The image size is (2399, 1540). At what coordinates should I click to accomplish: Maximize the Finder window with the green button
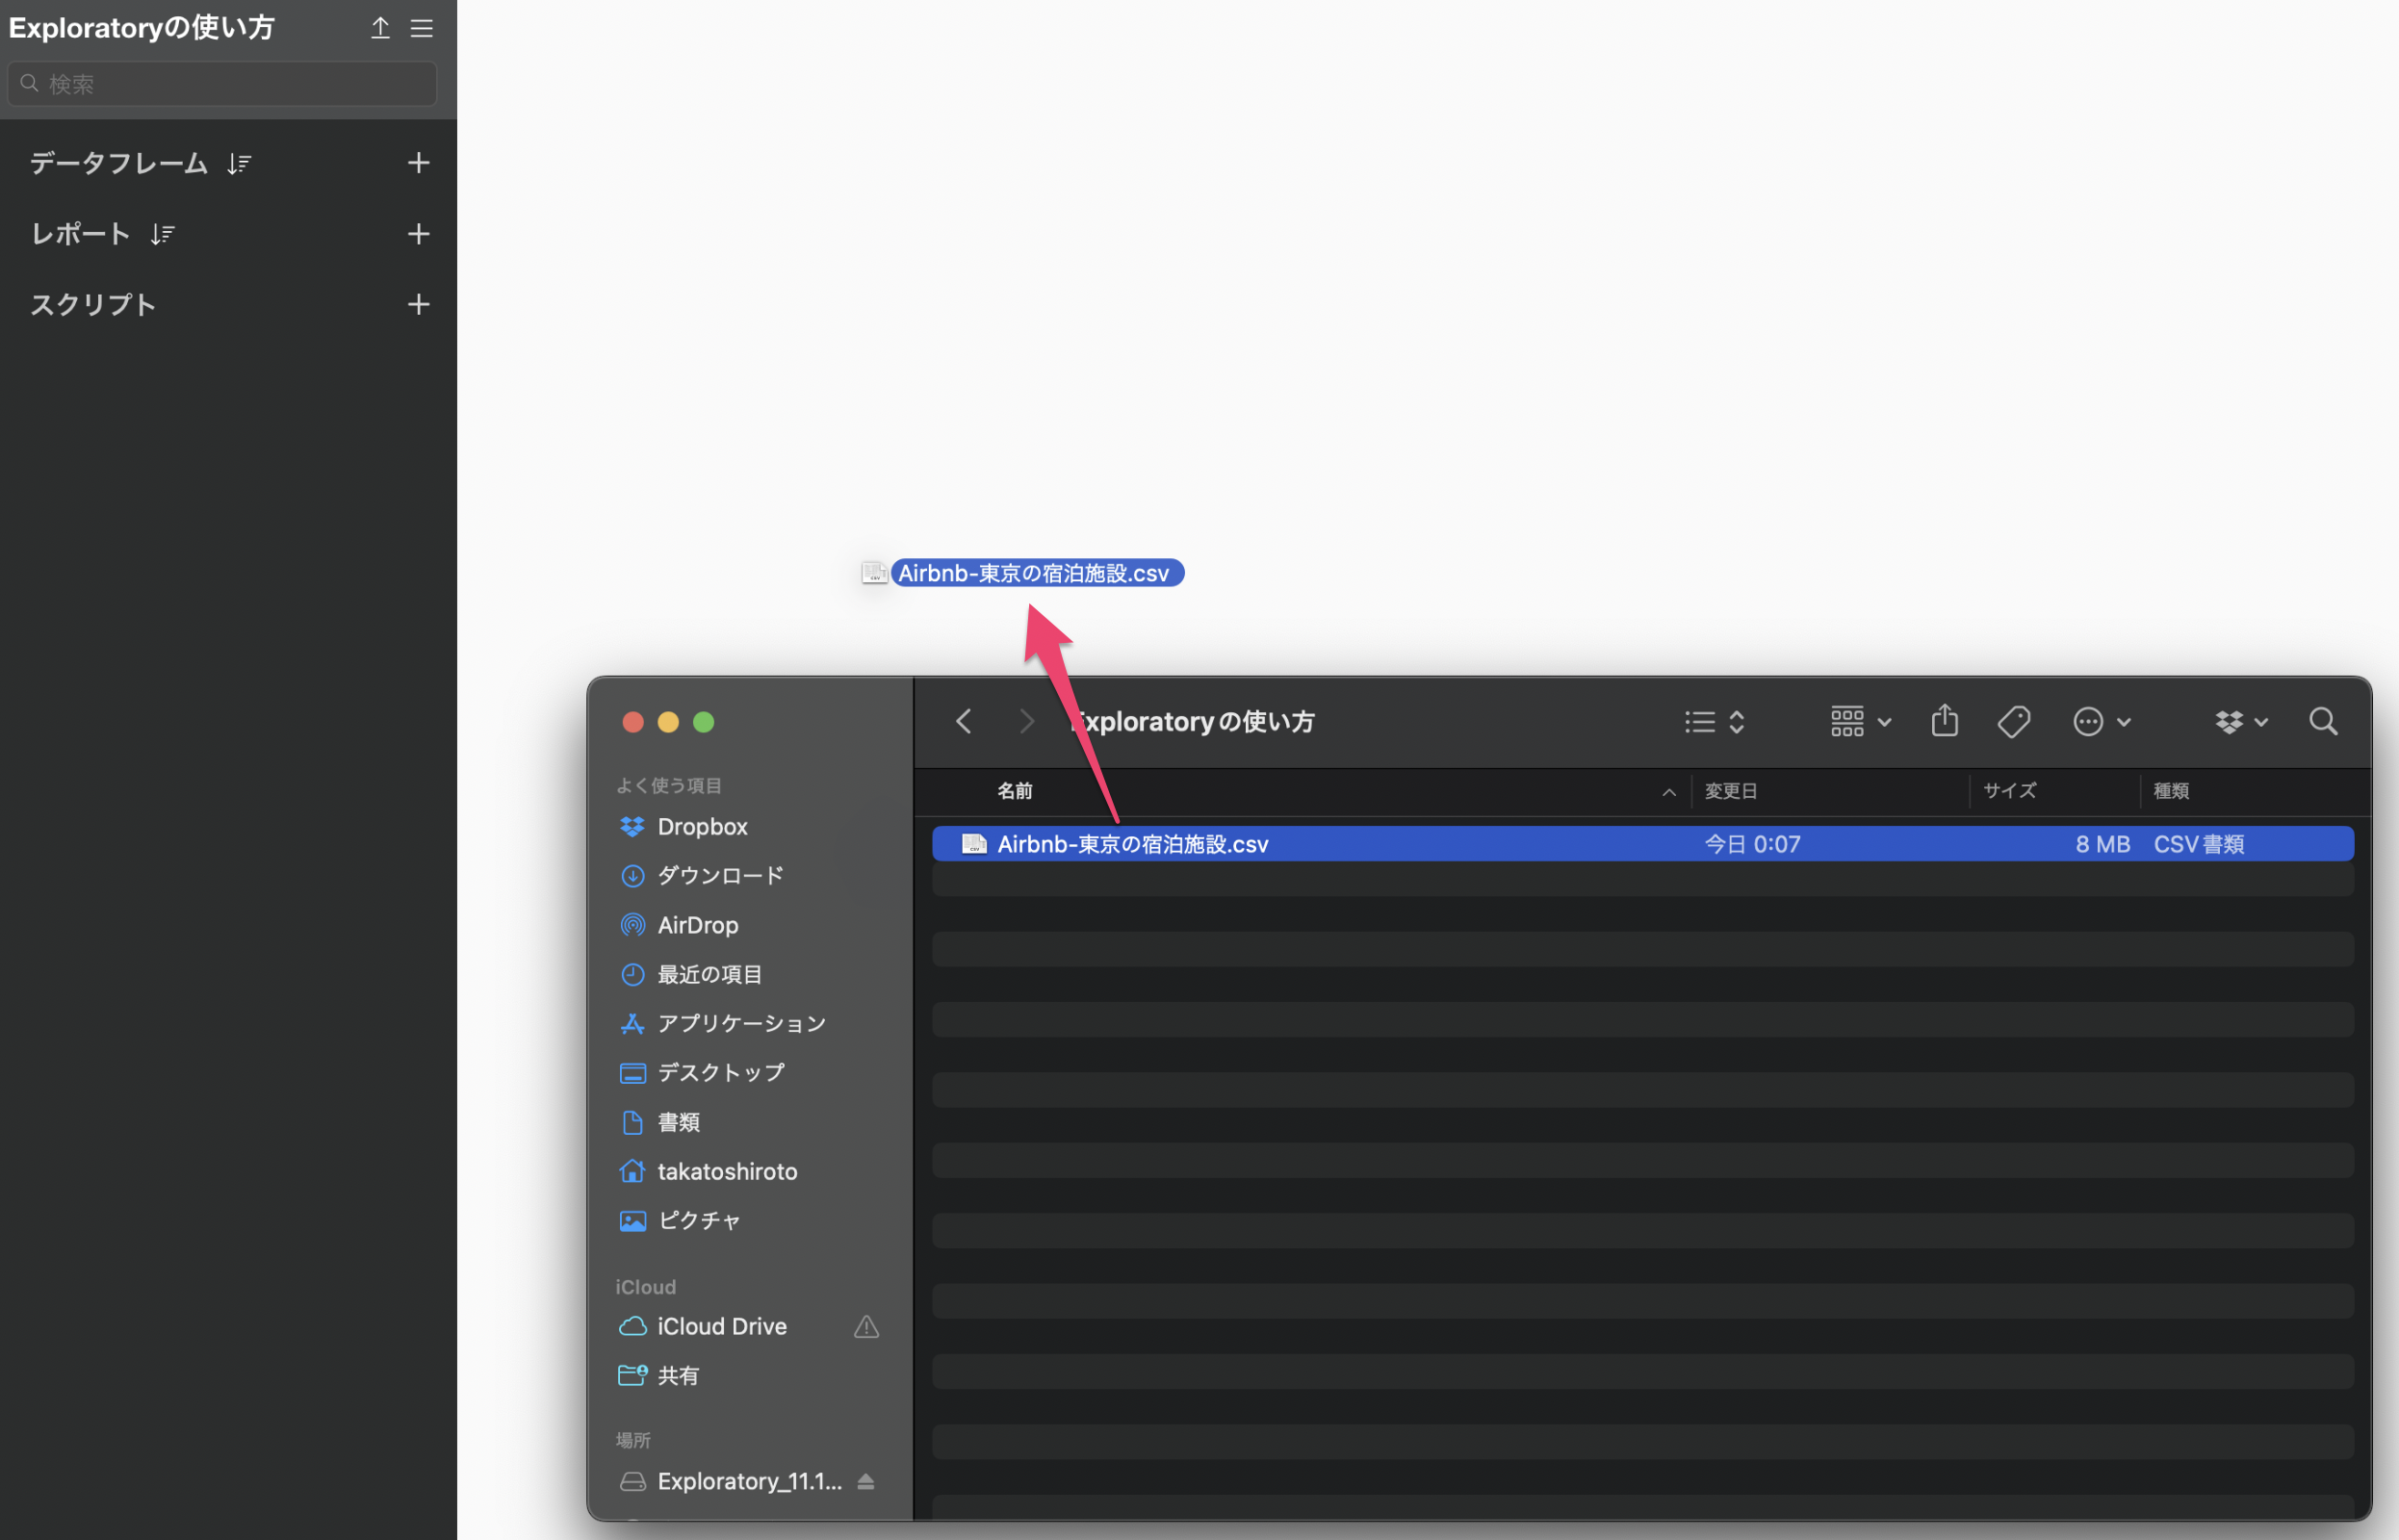(x=704, y=722)
